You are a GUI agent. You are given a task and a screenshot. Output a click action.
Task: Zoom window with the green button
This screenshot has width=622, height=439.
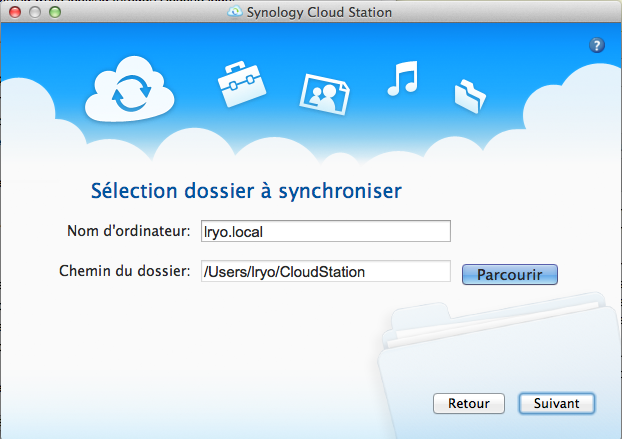55,12
